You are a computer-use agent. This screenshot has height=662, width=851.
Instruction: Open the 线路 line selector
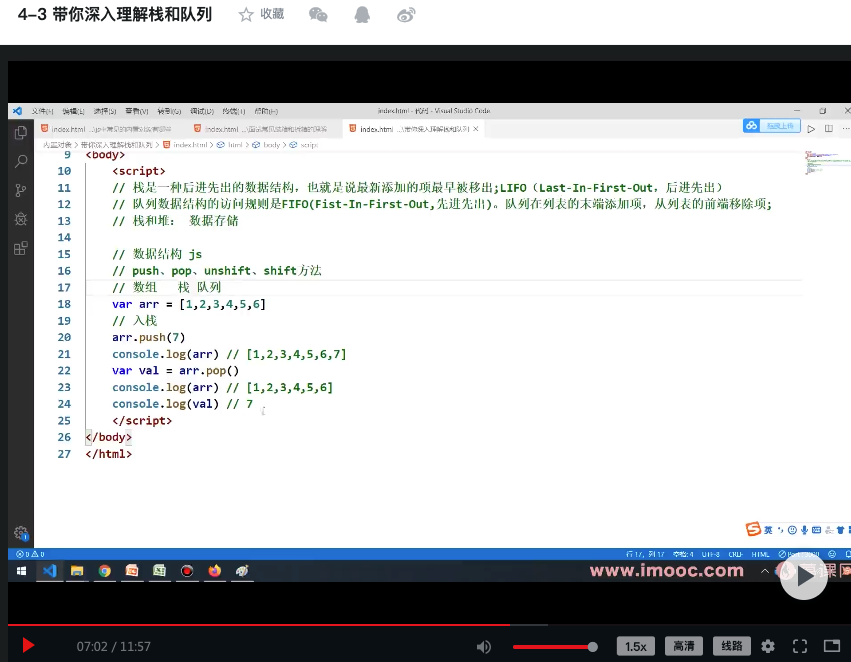pos(732,646)
